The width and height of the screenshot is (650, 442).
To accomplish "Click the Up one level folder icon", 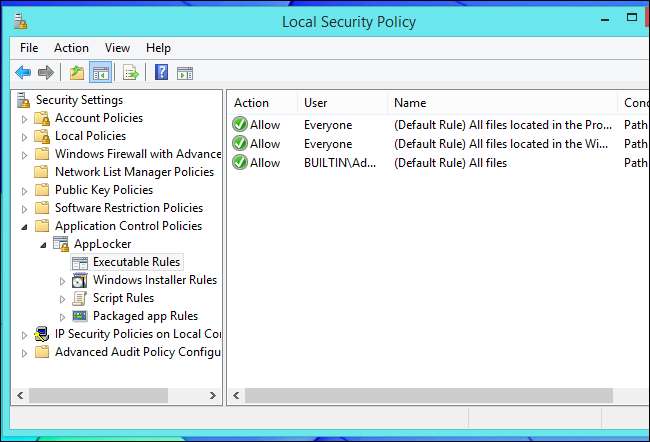I will (x=77, y=73).
